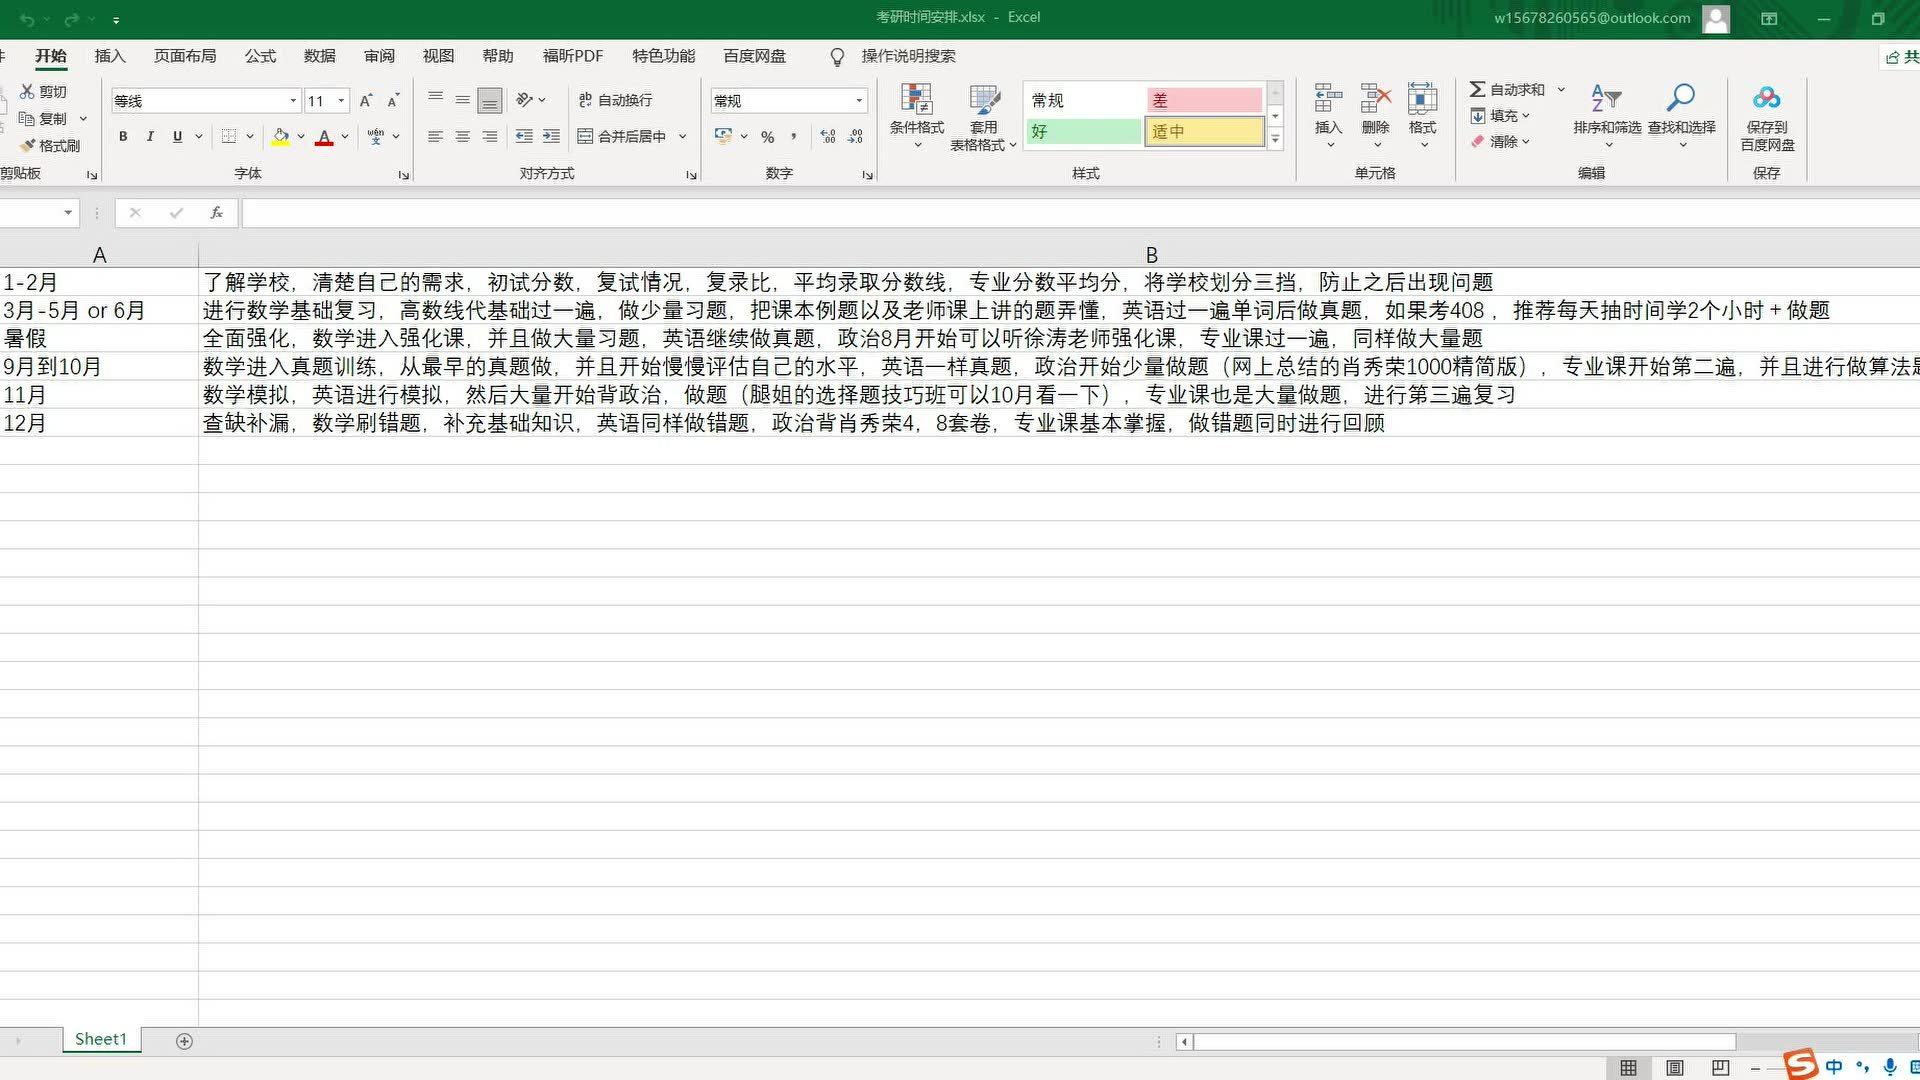Click the Sort and Filter icon
This screenshot has height=1080, width=1920.
[1606, 100]
